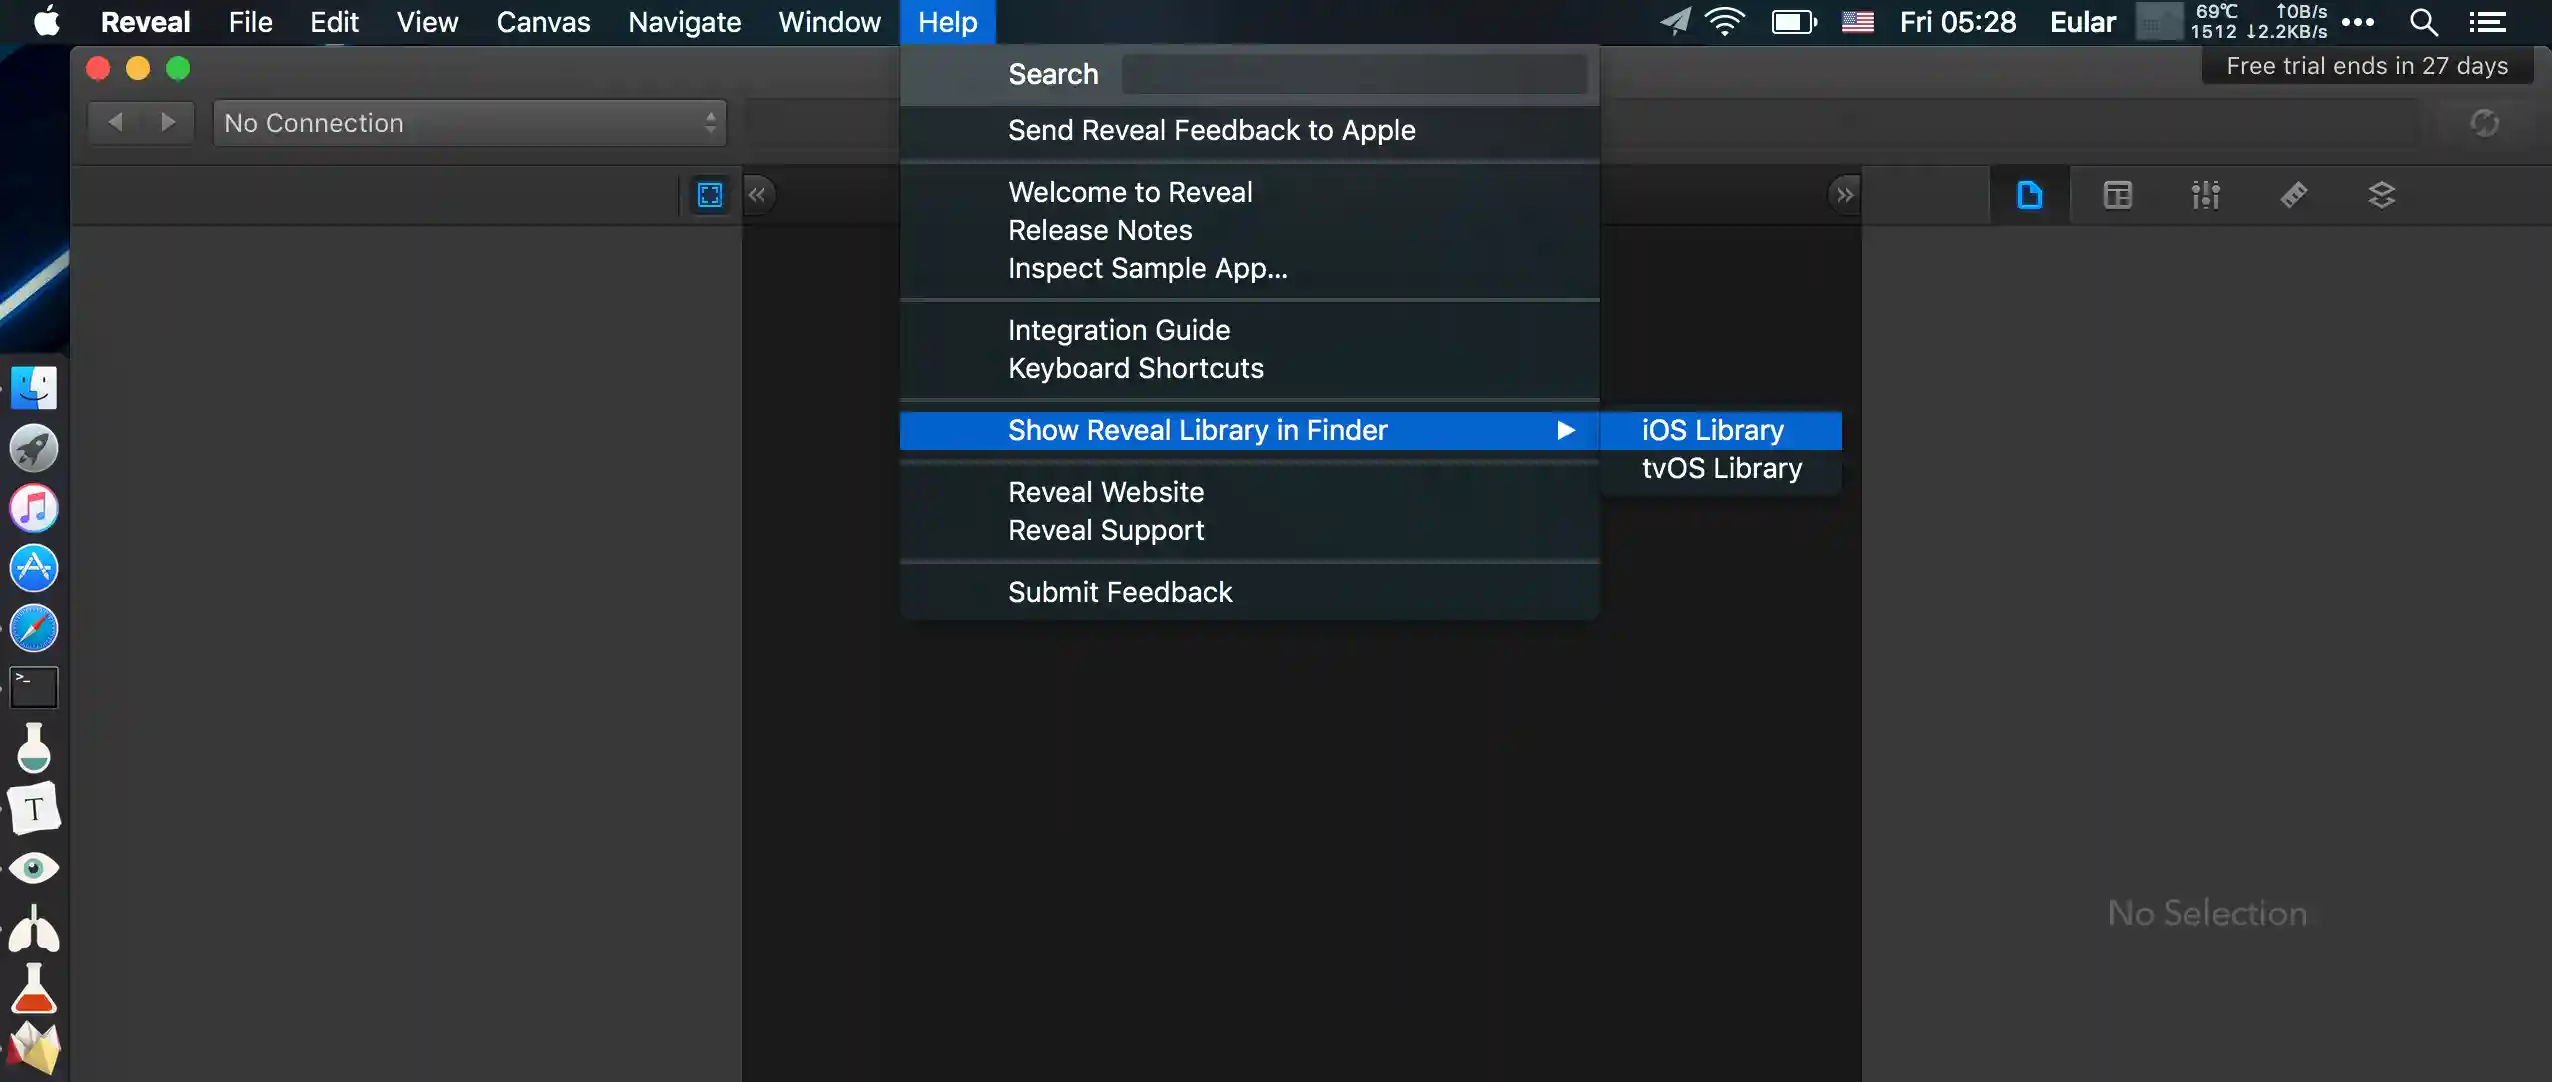Click the forward navigation arrow

(167, 122)
